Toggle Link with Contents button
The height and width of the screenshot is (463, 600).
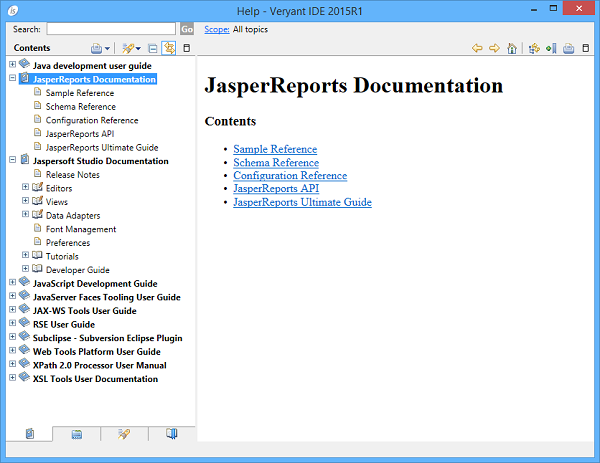[169, 48]
